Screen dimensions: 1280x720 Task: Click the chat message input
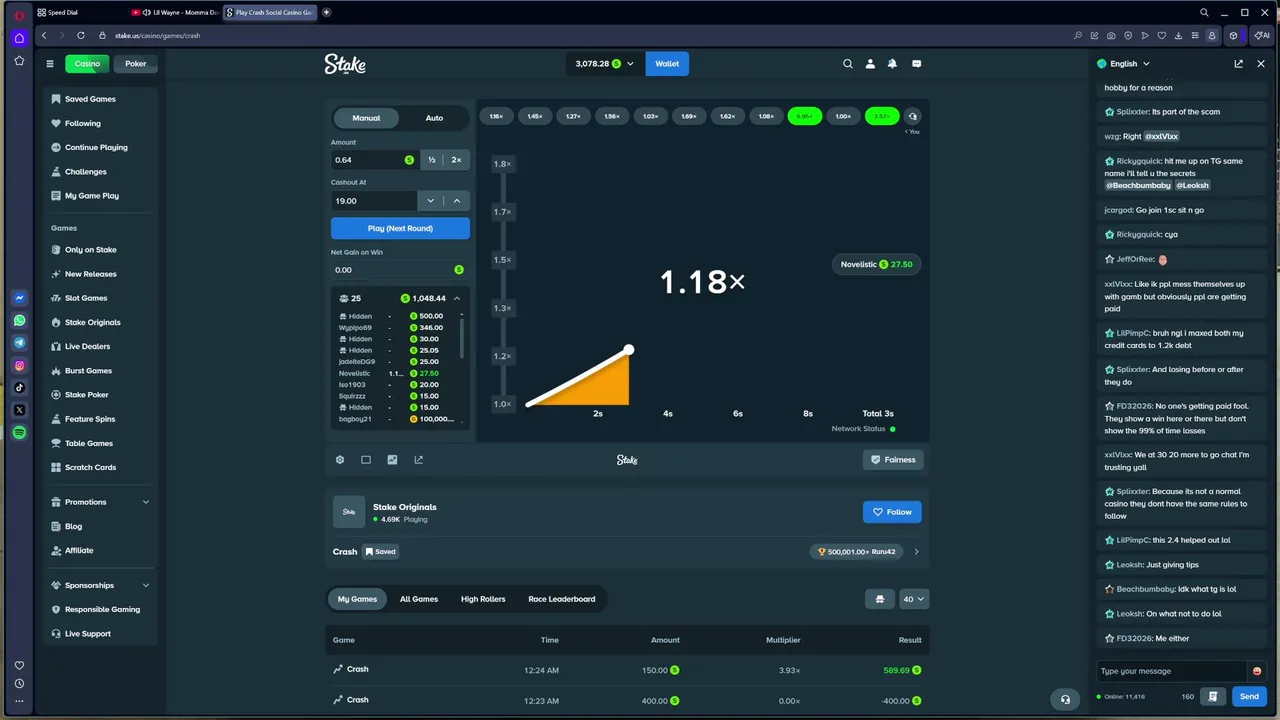point(1173,671)
